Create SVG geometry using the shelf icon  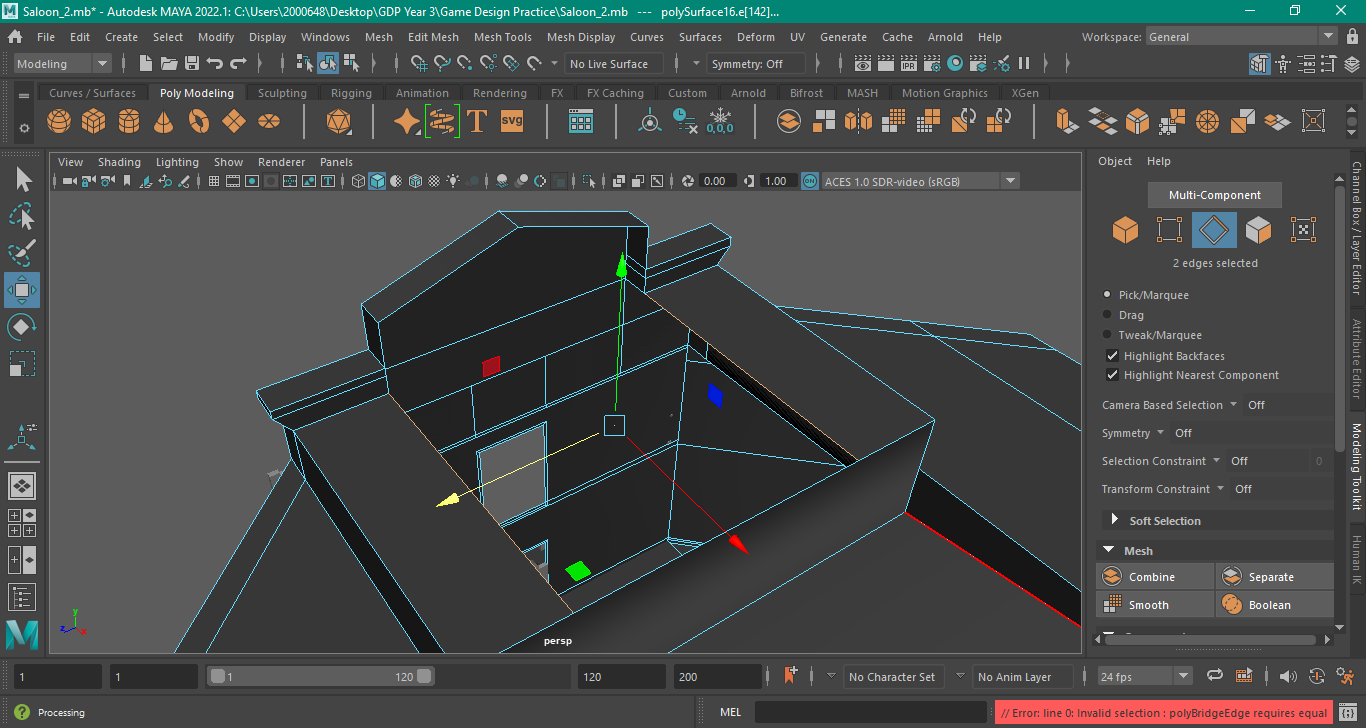(510, 120)
